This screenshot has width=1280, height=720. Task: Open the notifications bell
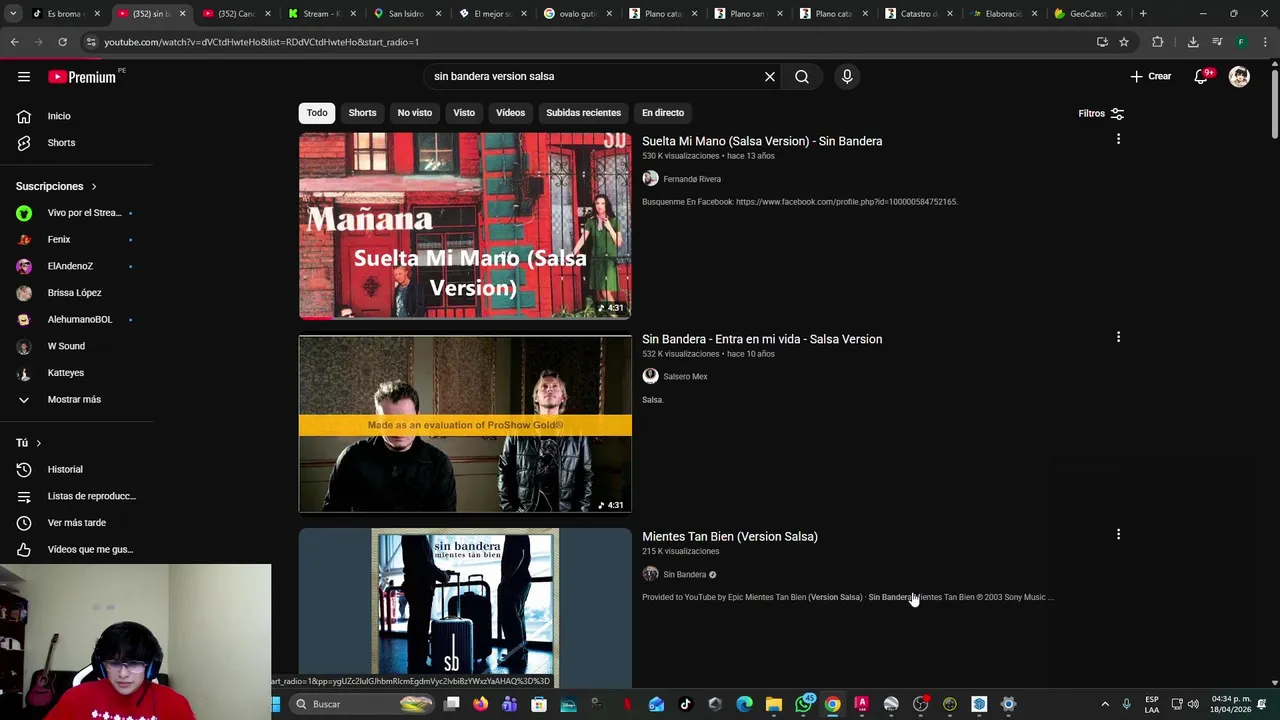pos(1201,76)
